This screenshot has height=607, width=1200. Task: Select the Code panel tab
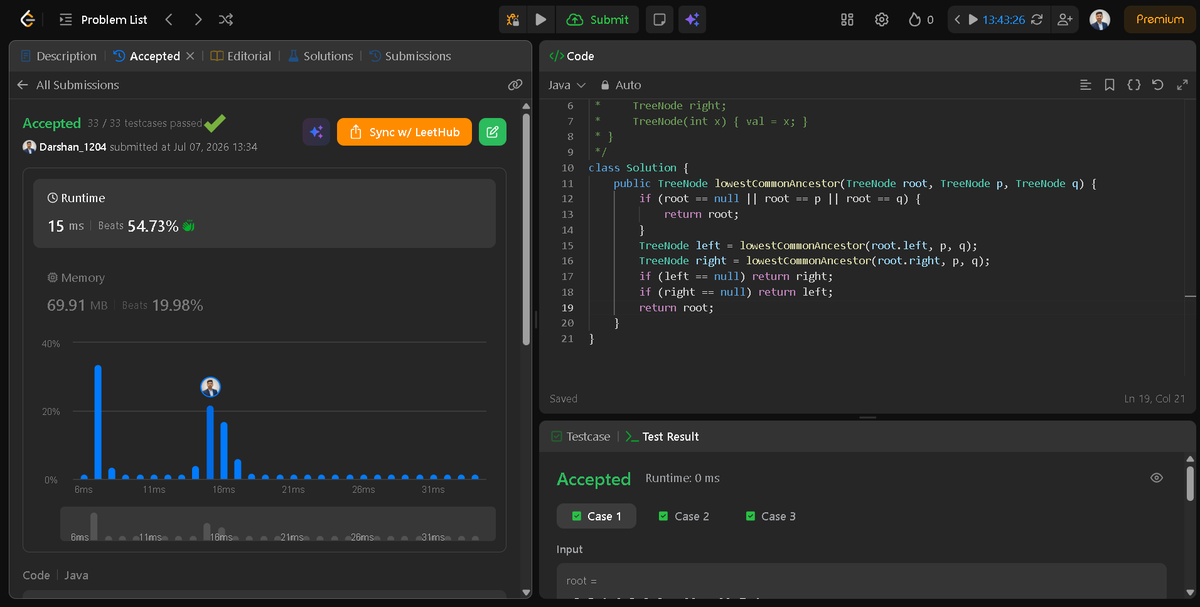(x=572, y=56)
